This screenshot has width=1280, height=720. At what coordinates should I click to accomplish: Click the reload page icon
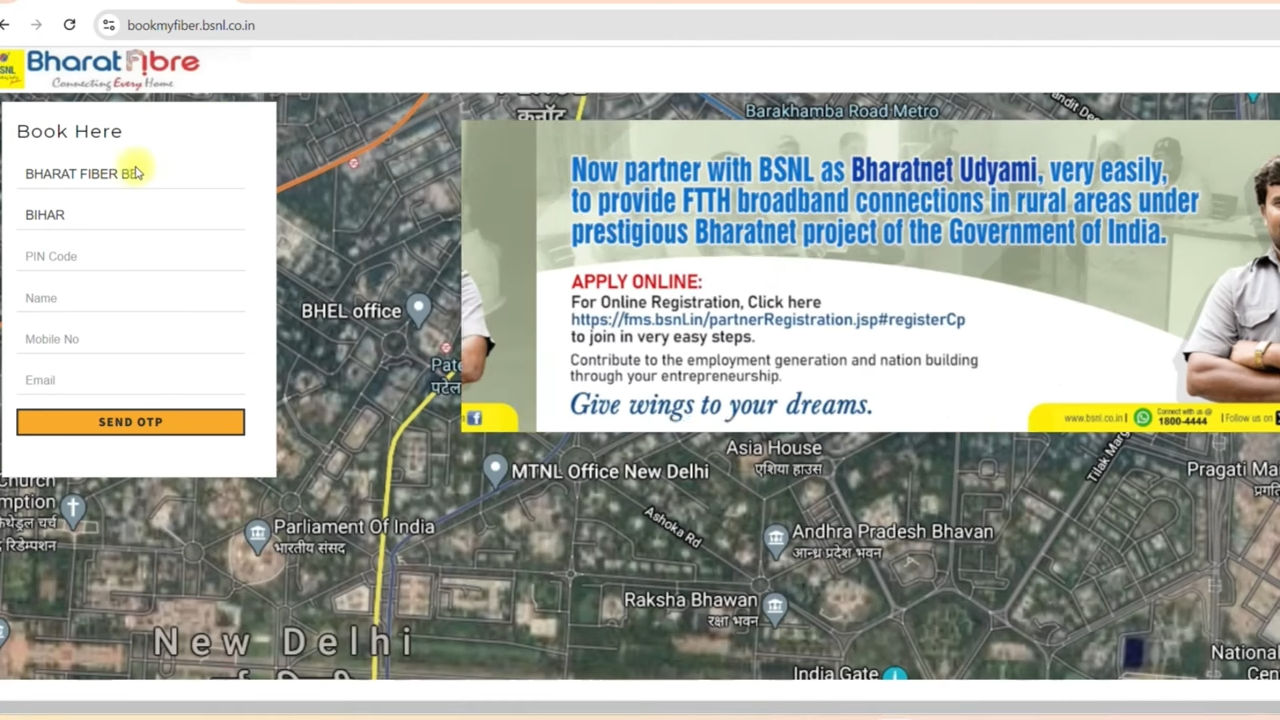coord(69,25)
